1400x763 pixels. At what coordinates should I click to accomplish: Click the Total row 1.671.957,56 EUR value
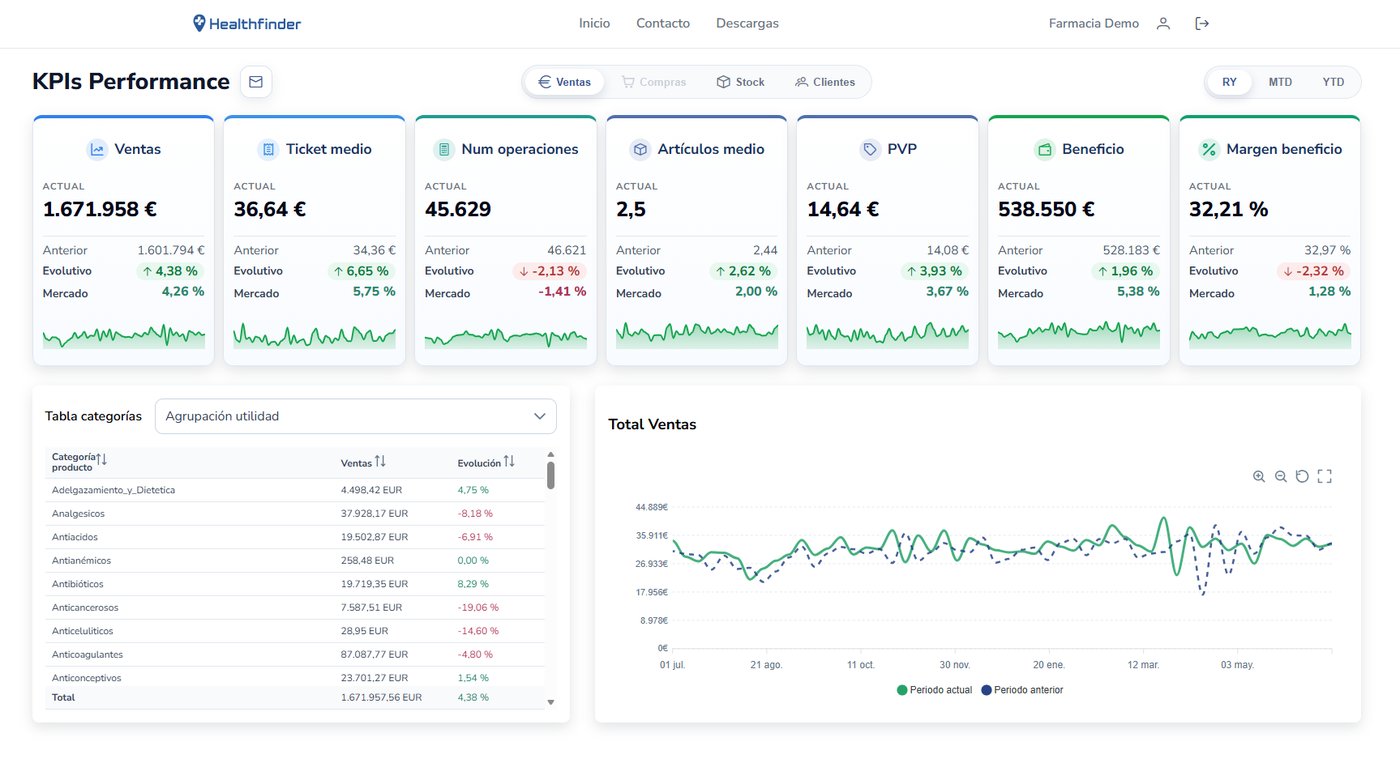[381, 698]
